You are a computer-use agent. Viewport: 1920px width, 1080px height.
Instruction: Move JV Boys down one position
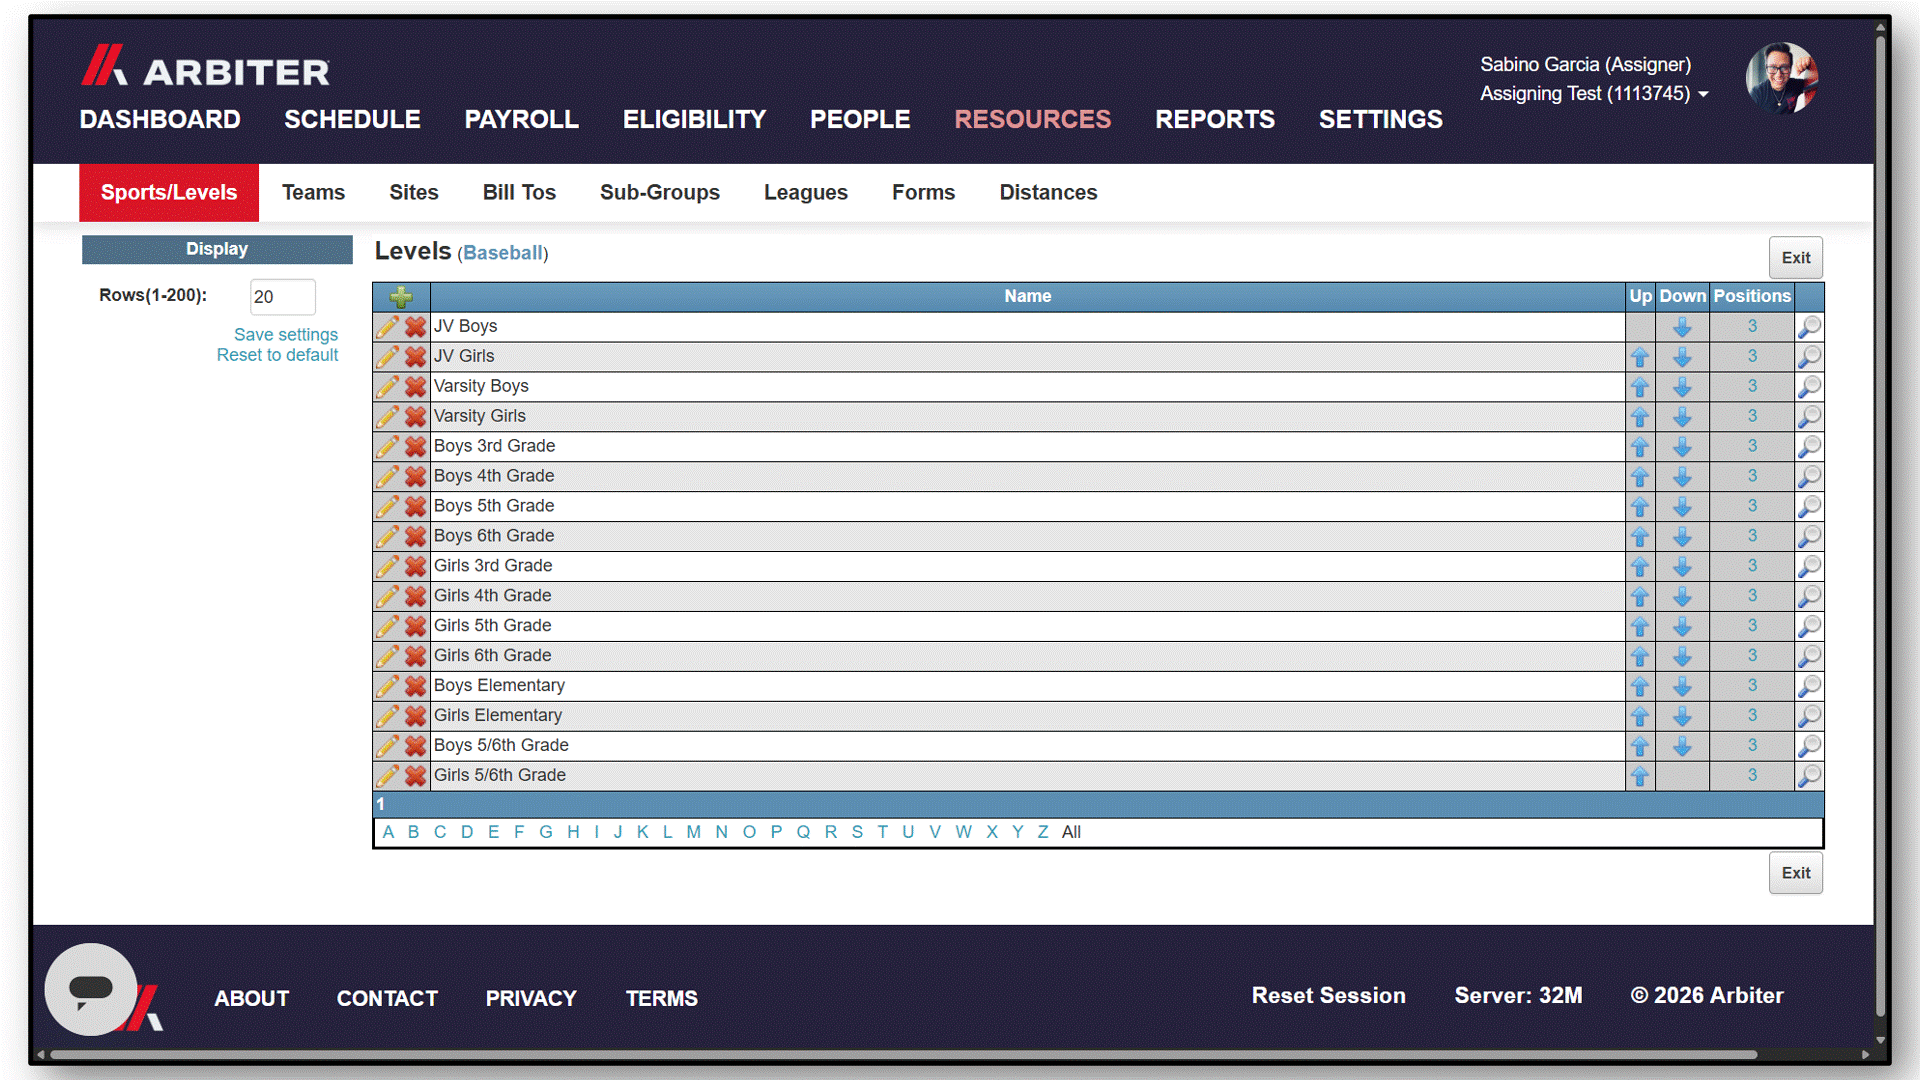pyautogui.click(x=1682, y=327)
